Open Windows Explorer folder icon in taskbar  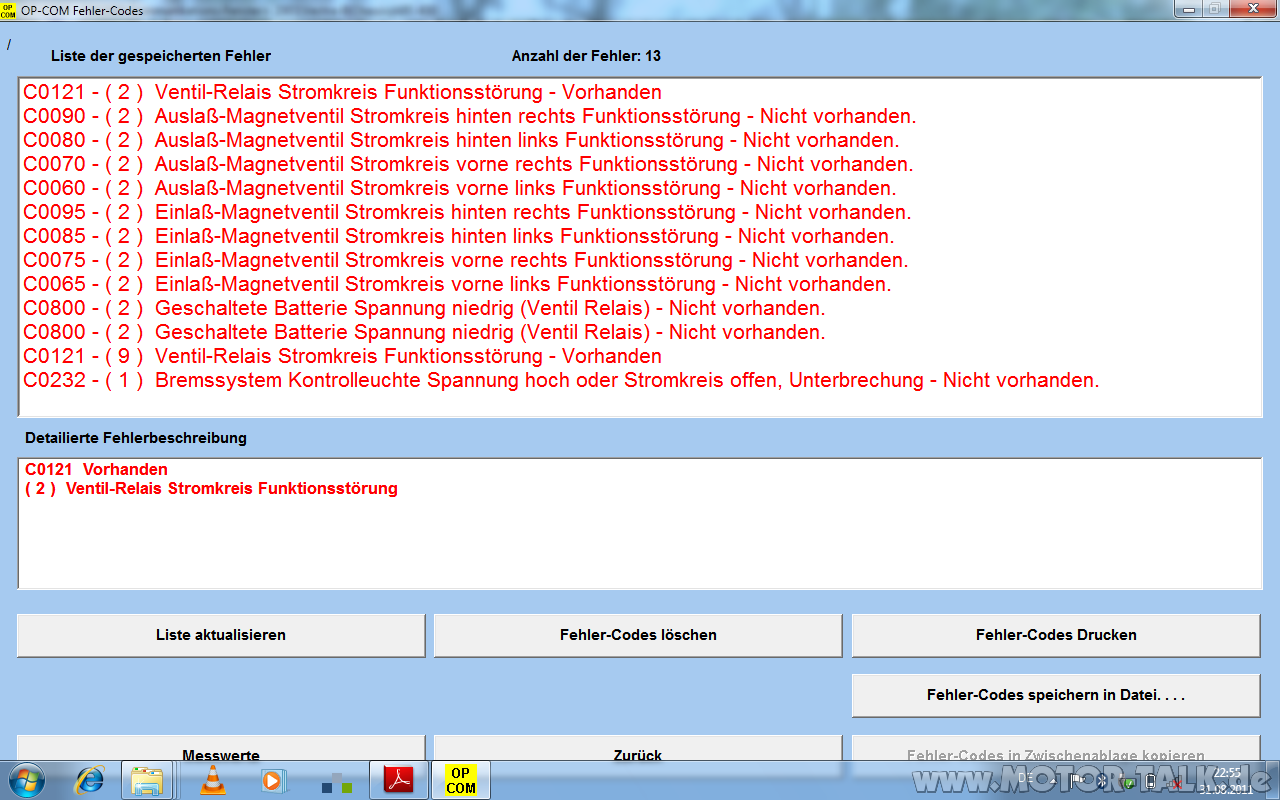pyautogui.click(x=148, y=780)
